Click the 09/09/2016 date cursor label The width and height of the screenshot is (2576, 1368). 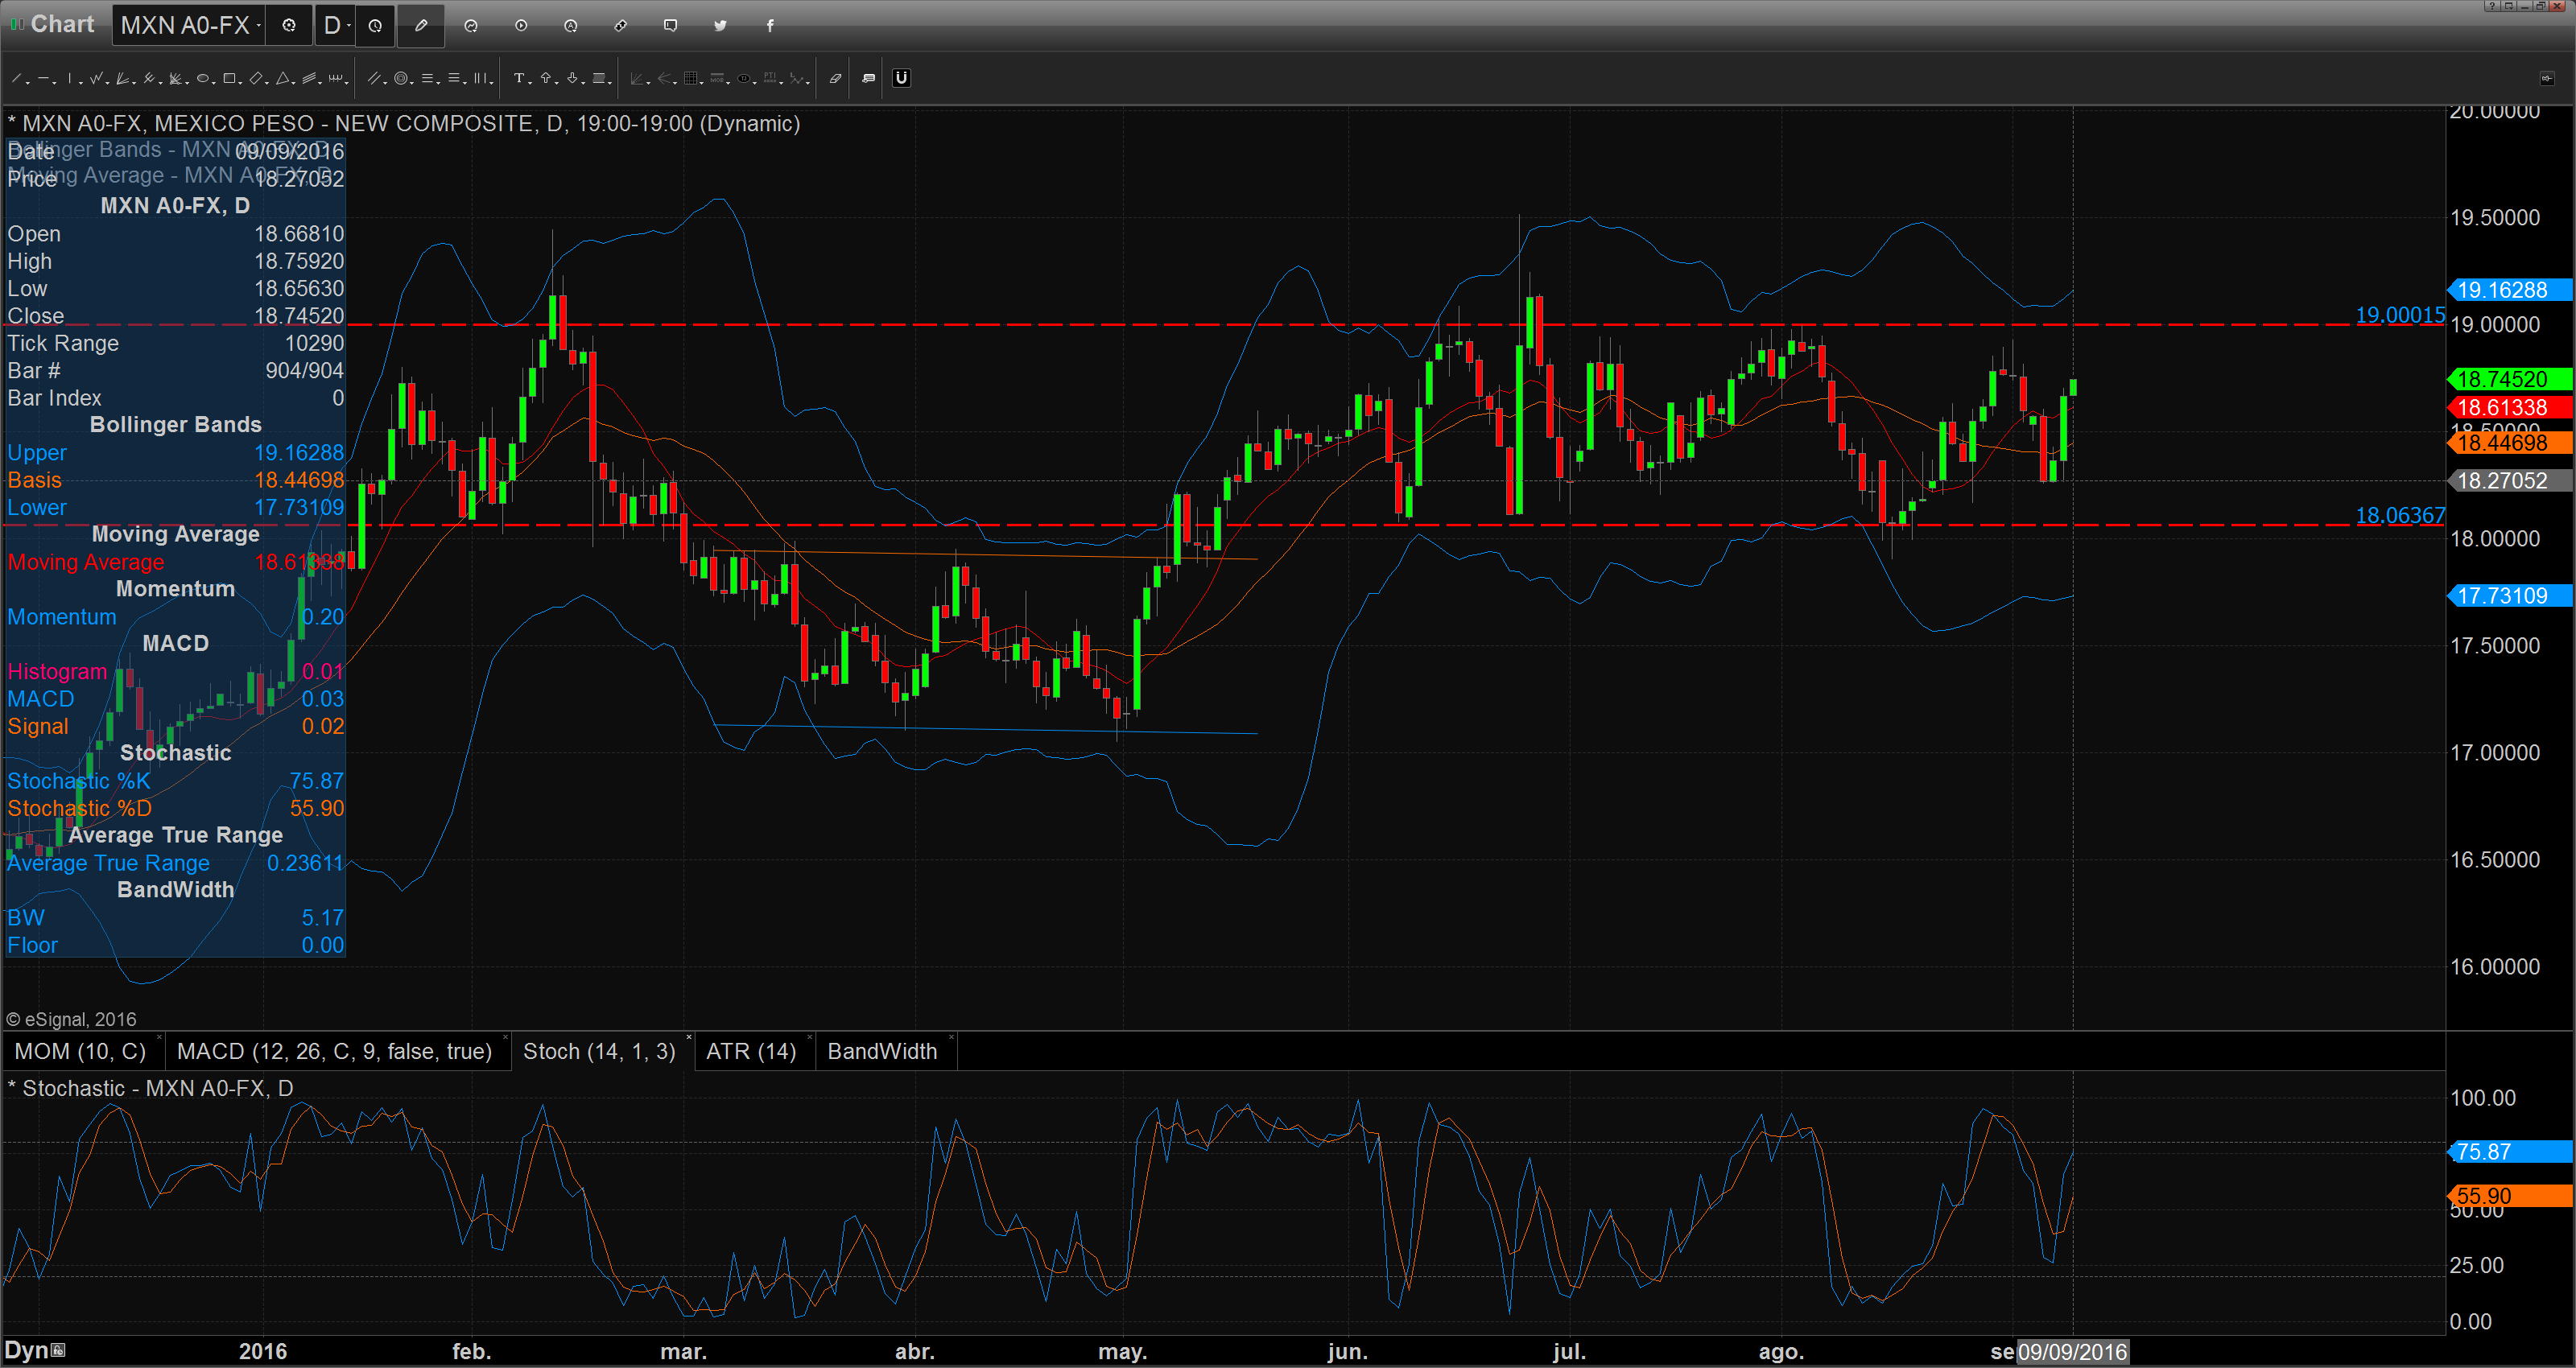click(2072, 1352)
